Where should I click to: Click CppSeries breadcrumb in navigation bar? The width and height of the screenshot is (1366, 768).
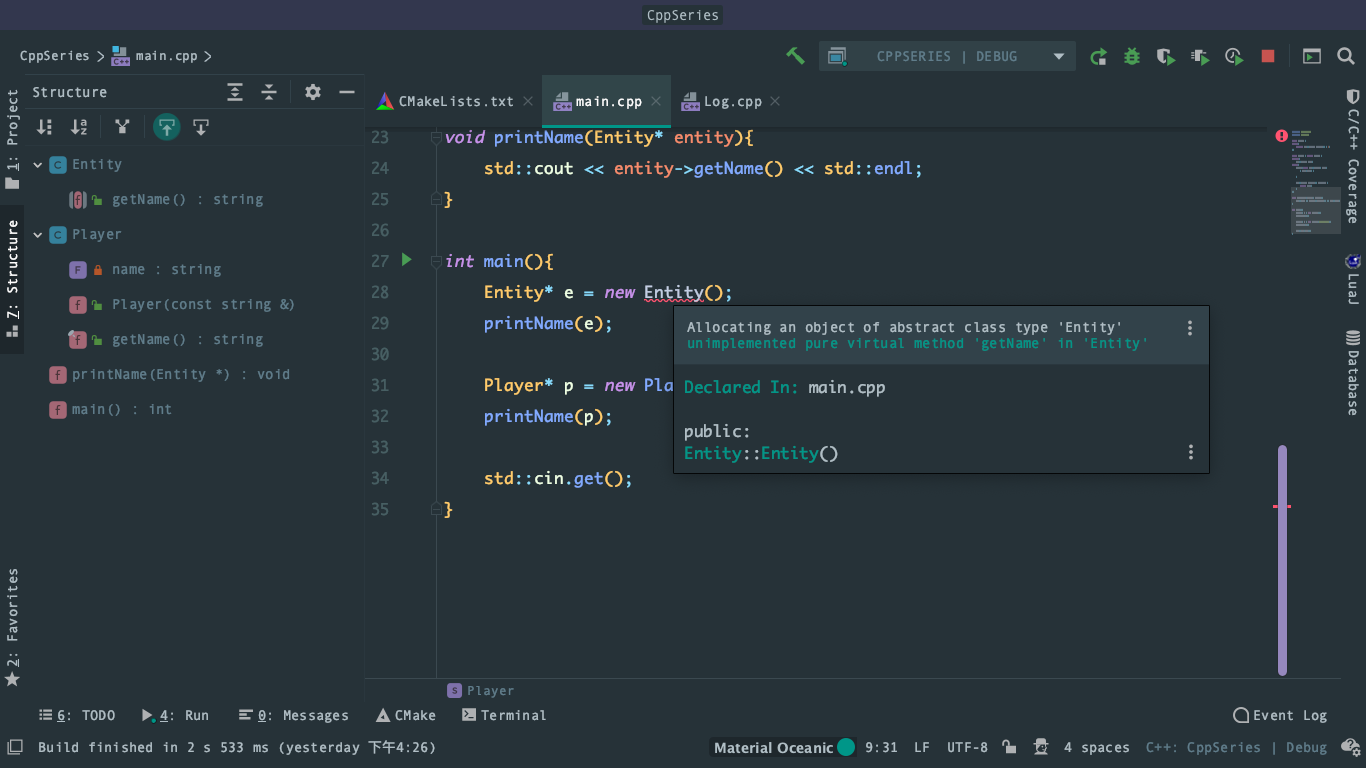pos(54,56)
